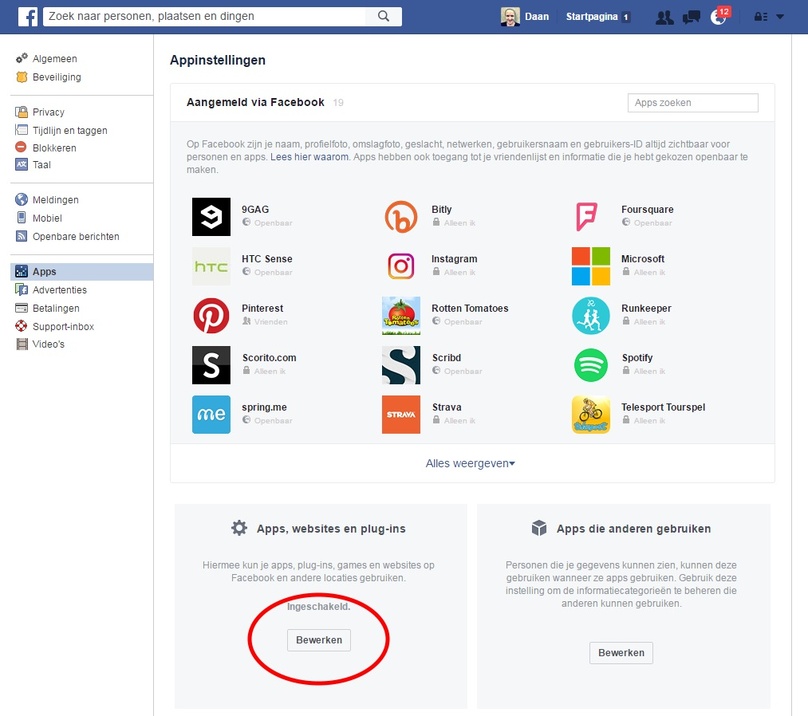
Task: Open the HTC Sense app icon
Action: coord(211,266)
